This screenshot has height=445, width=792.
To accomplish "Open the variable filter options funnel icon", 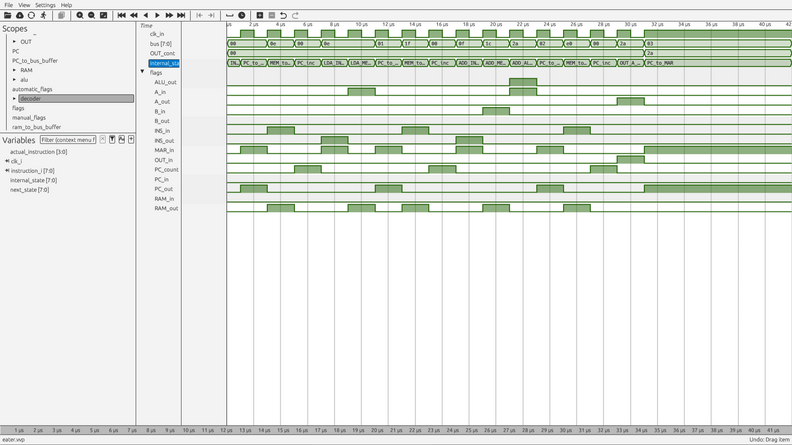I will pyautogui.click(x=112, y=139).
